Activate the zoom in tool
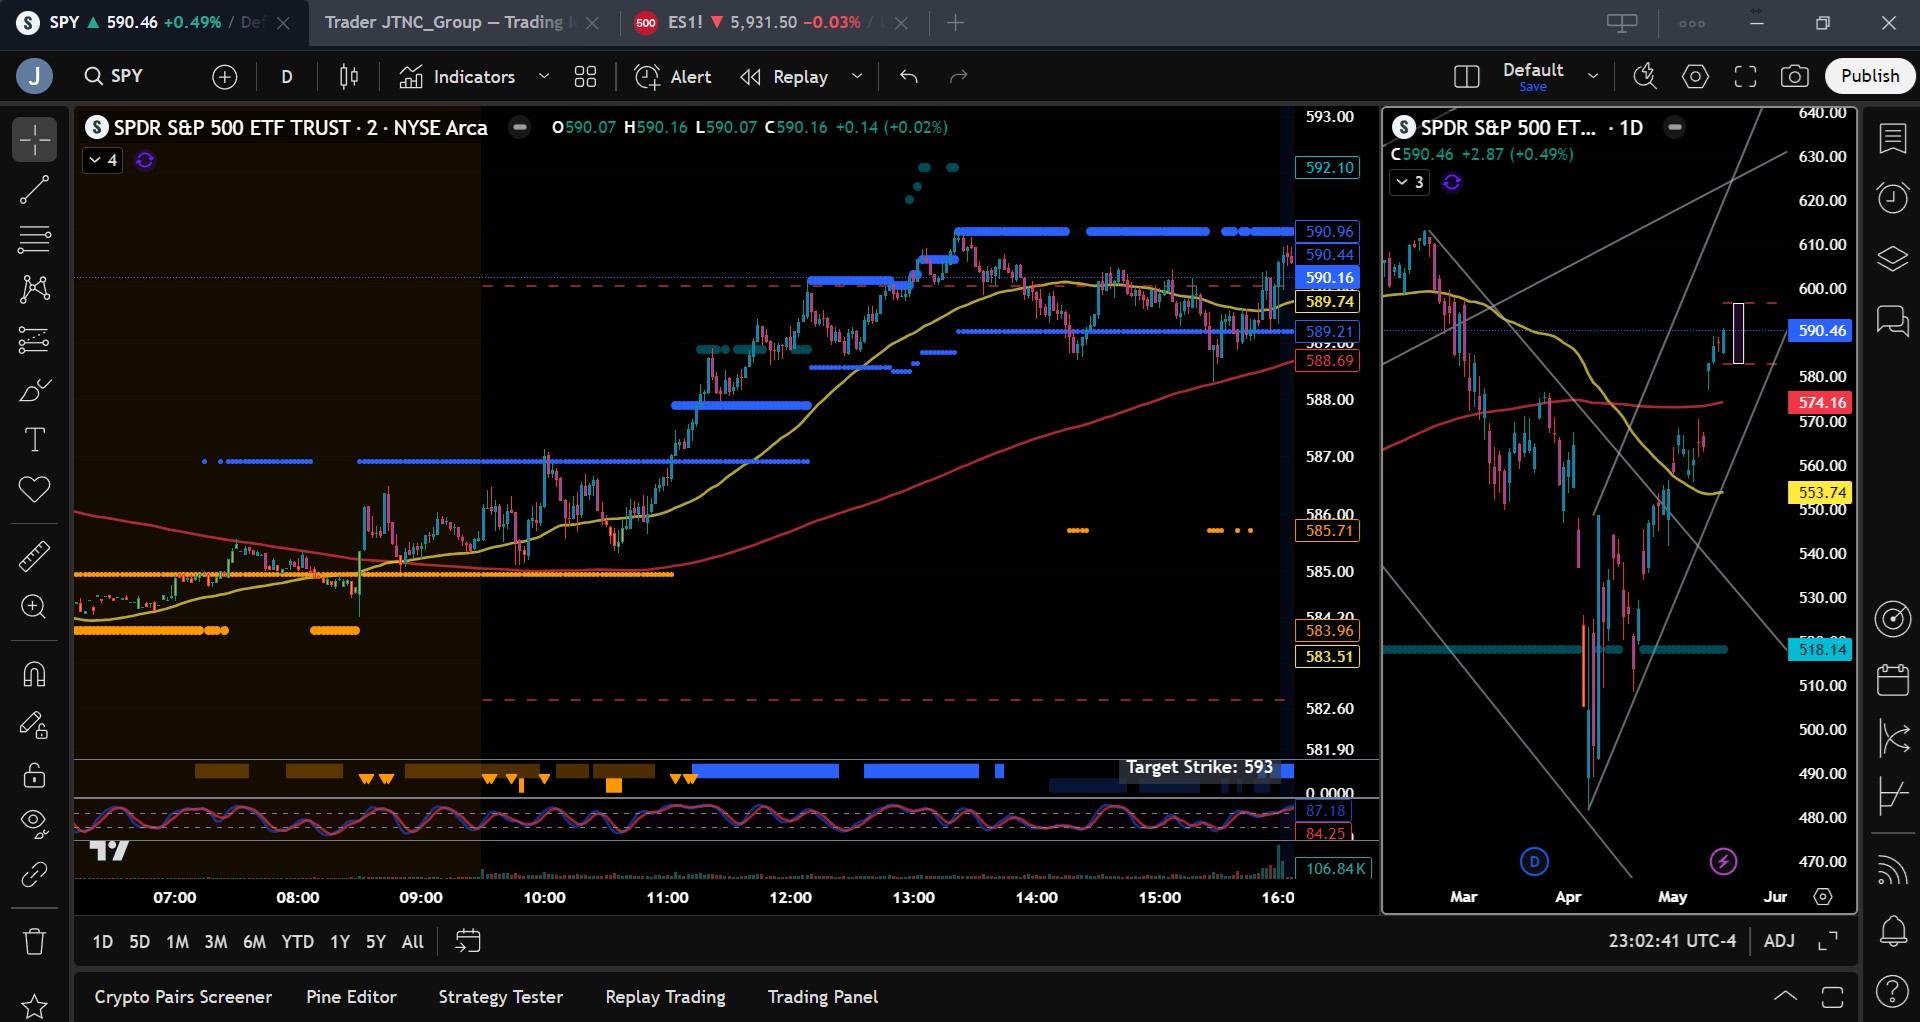Image resolution: width=1920 pixels, height=1022 pixels. (34, 607)
